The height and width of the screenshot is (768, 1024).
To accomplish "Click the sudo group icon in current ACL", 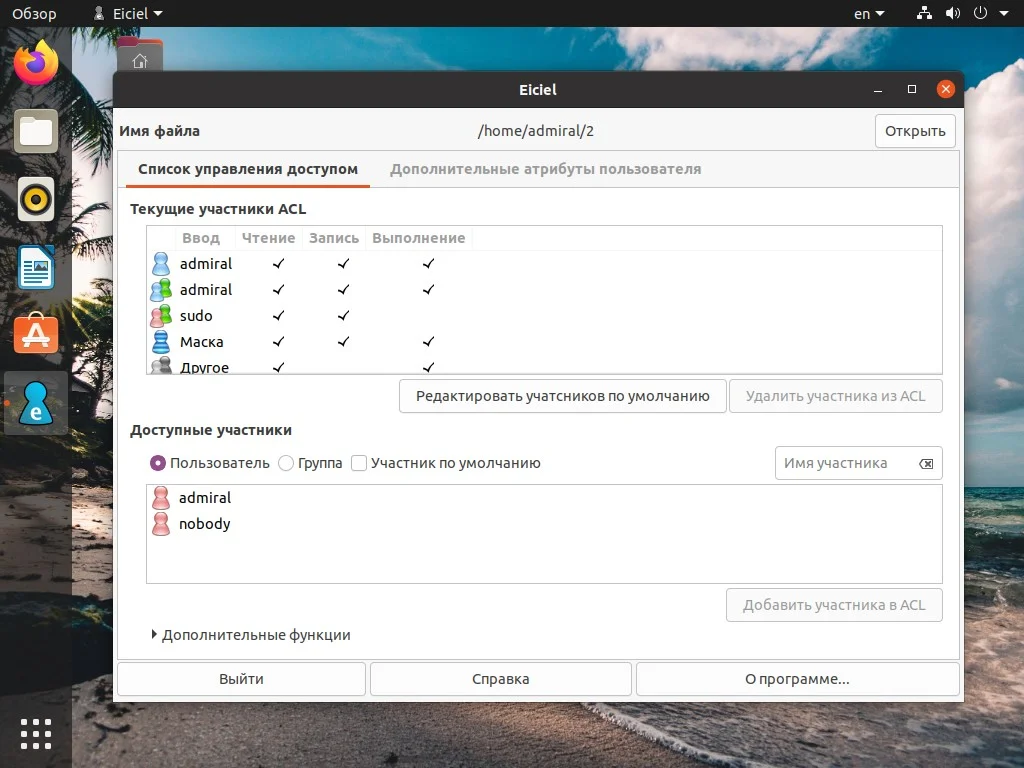I will click(161, 315).
